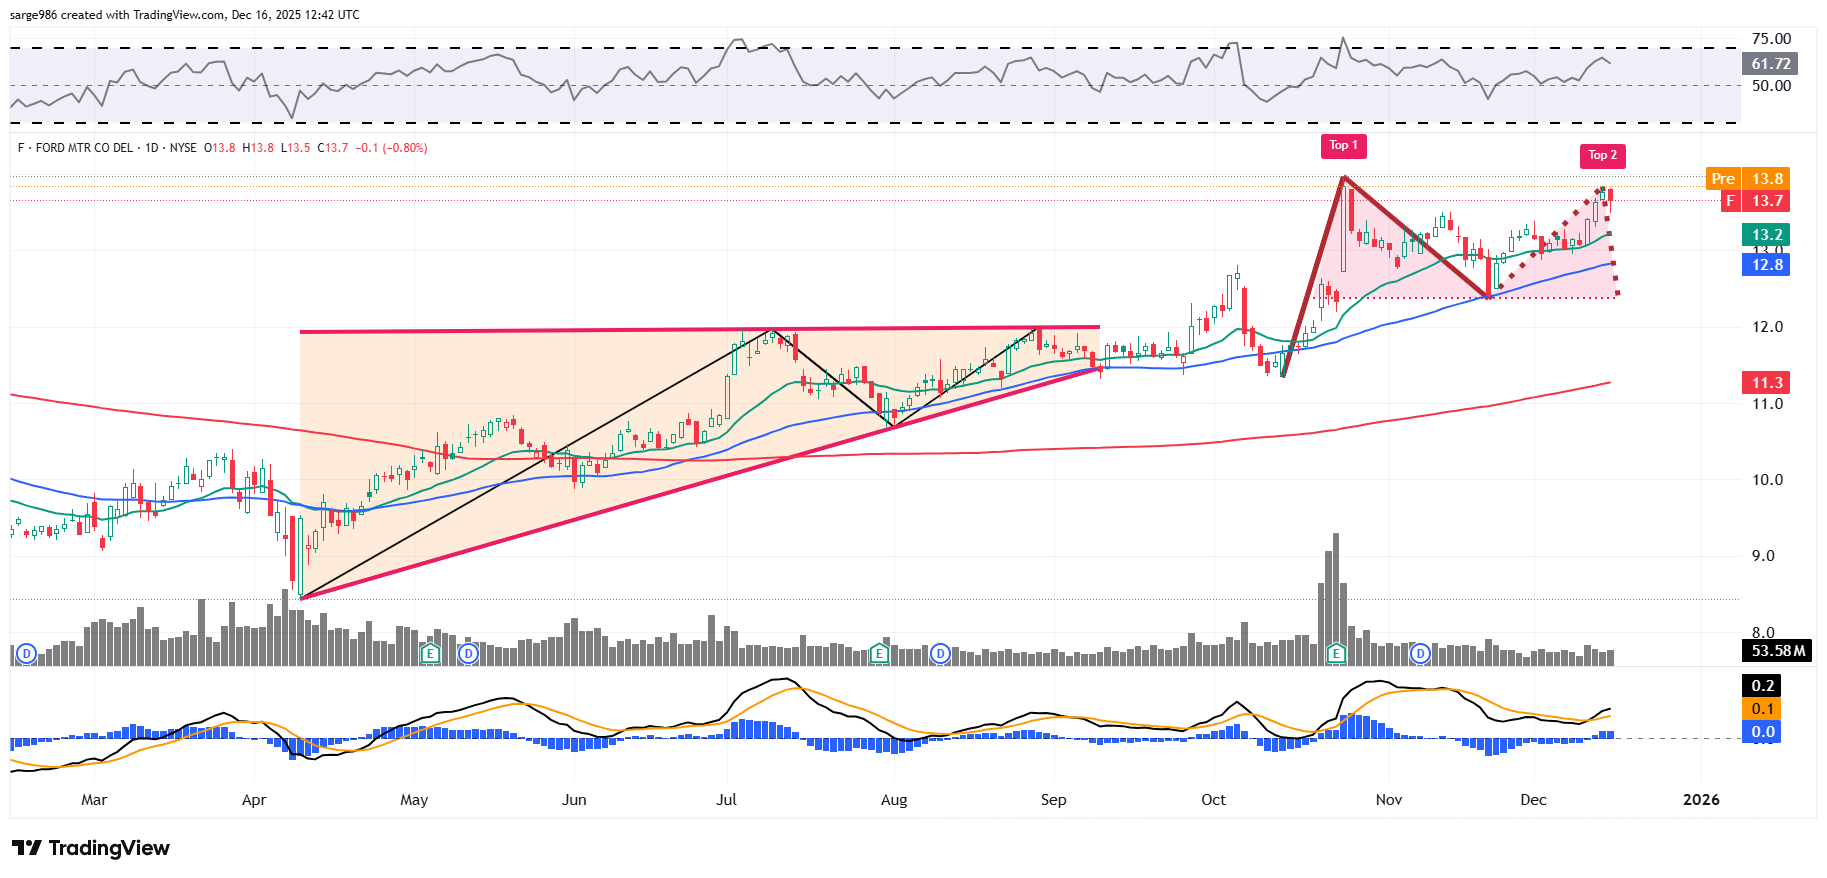
Task: Click the orange 0.1 MACD signal label
Action: 1762,709
